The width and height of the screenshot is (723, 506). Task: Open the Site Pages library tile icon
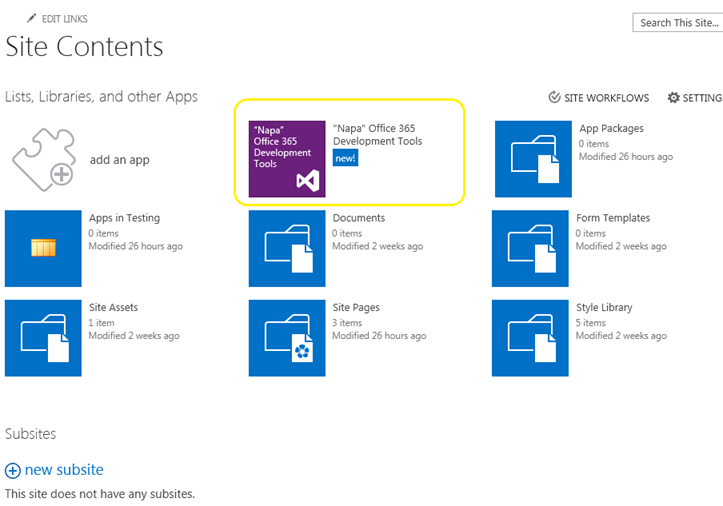(x=287, y=338)
